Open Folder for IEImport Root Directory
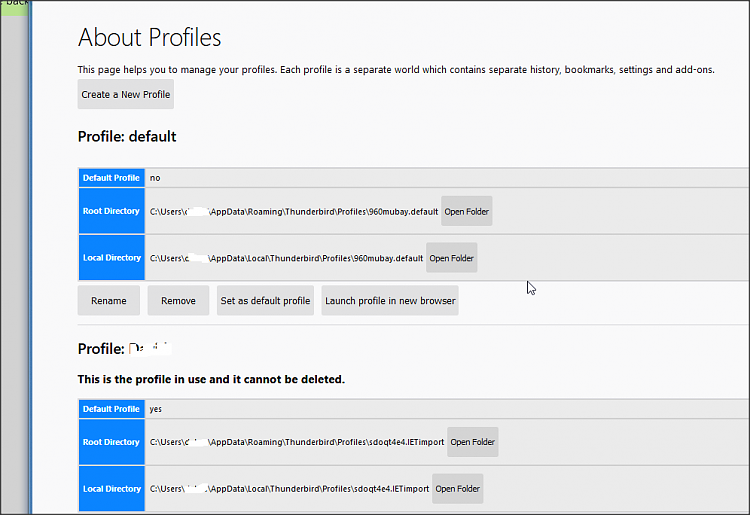Viewport: 750px width, 515px height. point(472,442)
